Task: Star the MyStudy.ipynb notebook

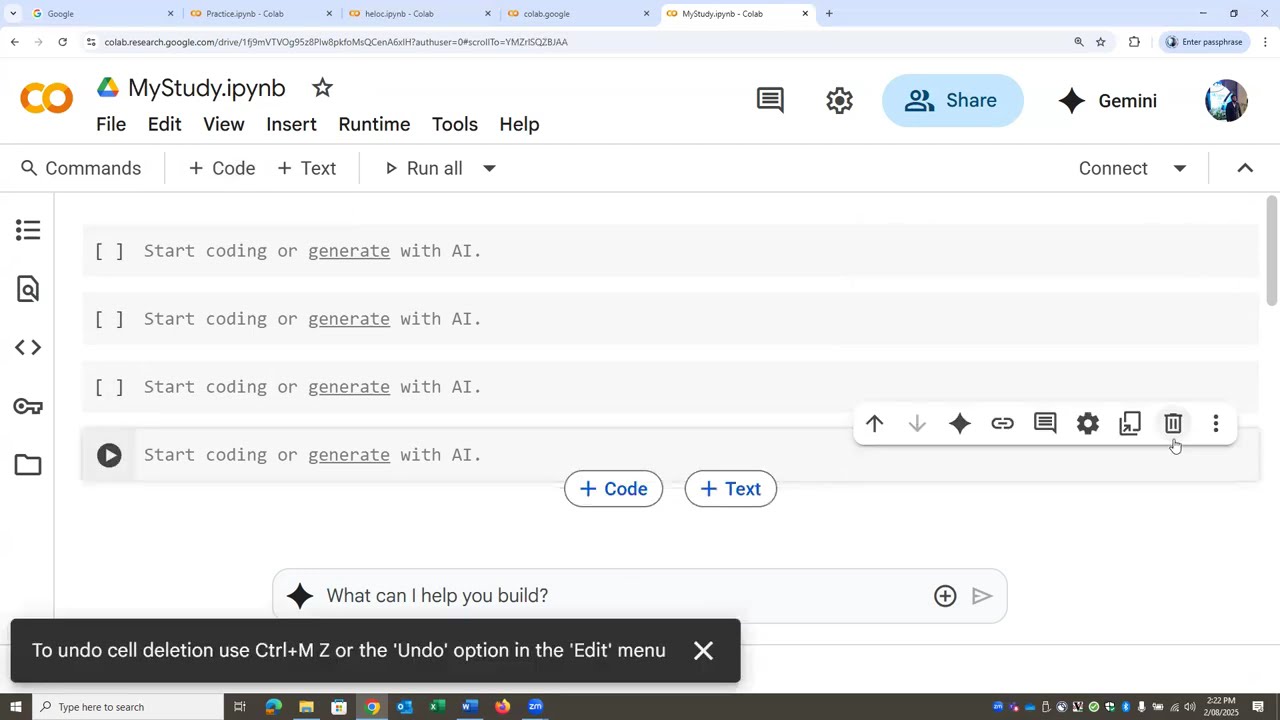Action: [x=322, y=88]
